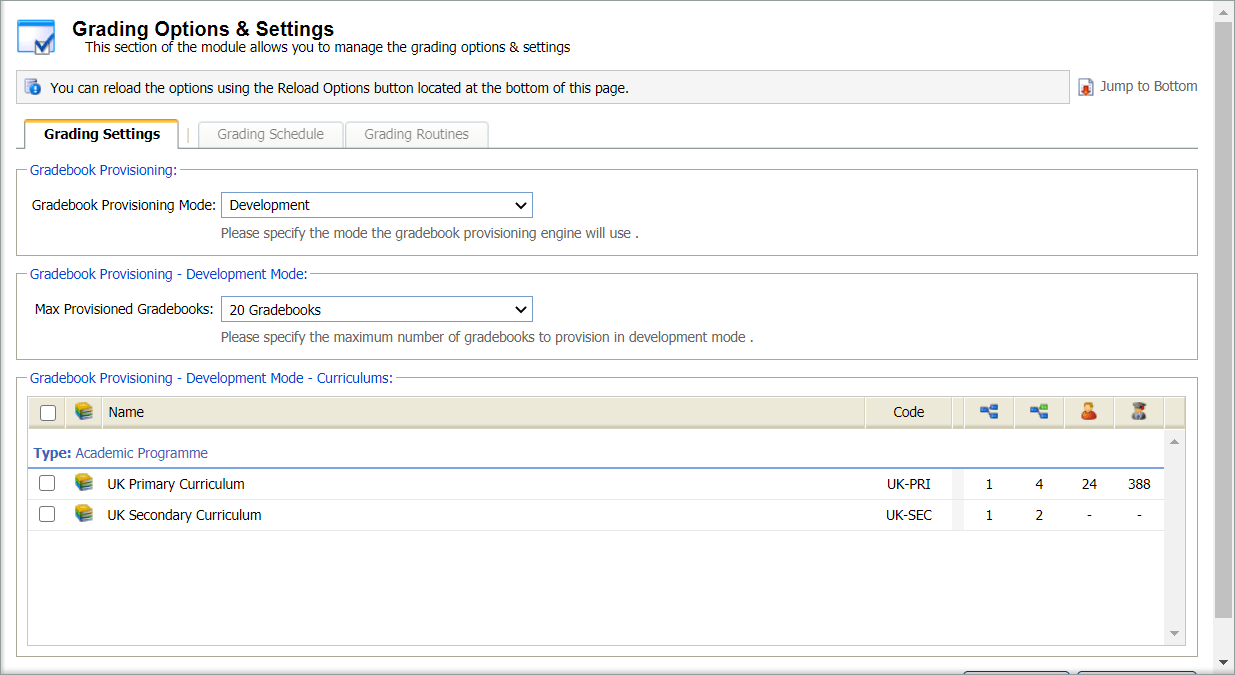Click the UK Primary Curriculum name

point(176,484)
